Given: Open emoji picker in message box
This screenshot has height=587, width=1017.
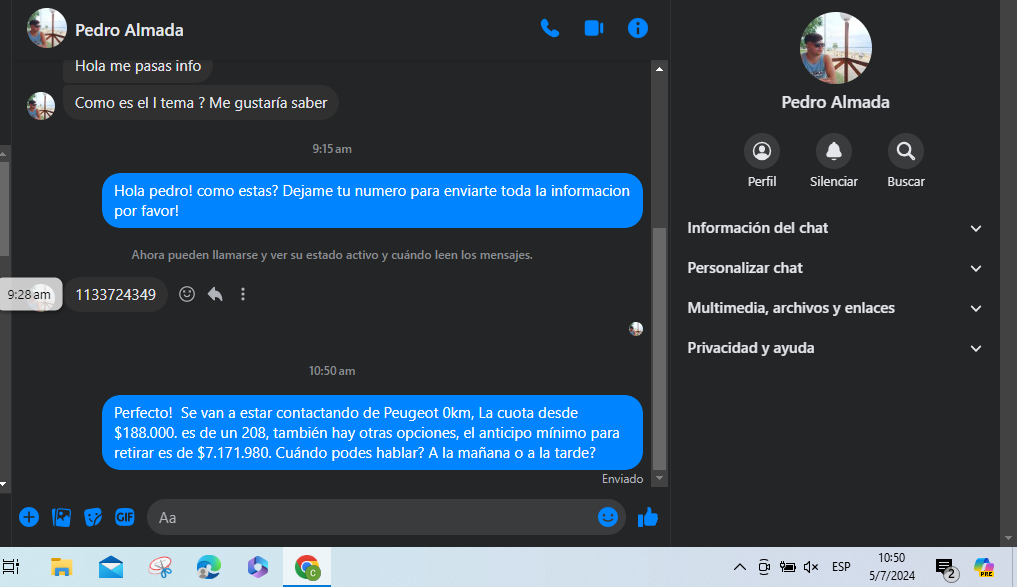Looking at the screenshot, I should [608, 517].
